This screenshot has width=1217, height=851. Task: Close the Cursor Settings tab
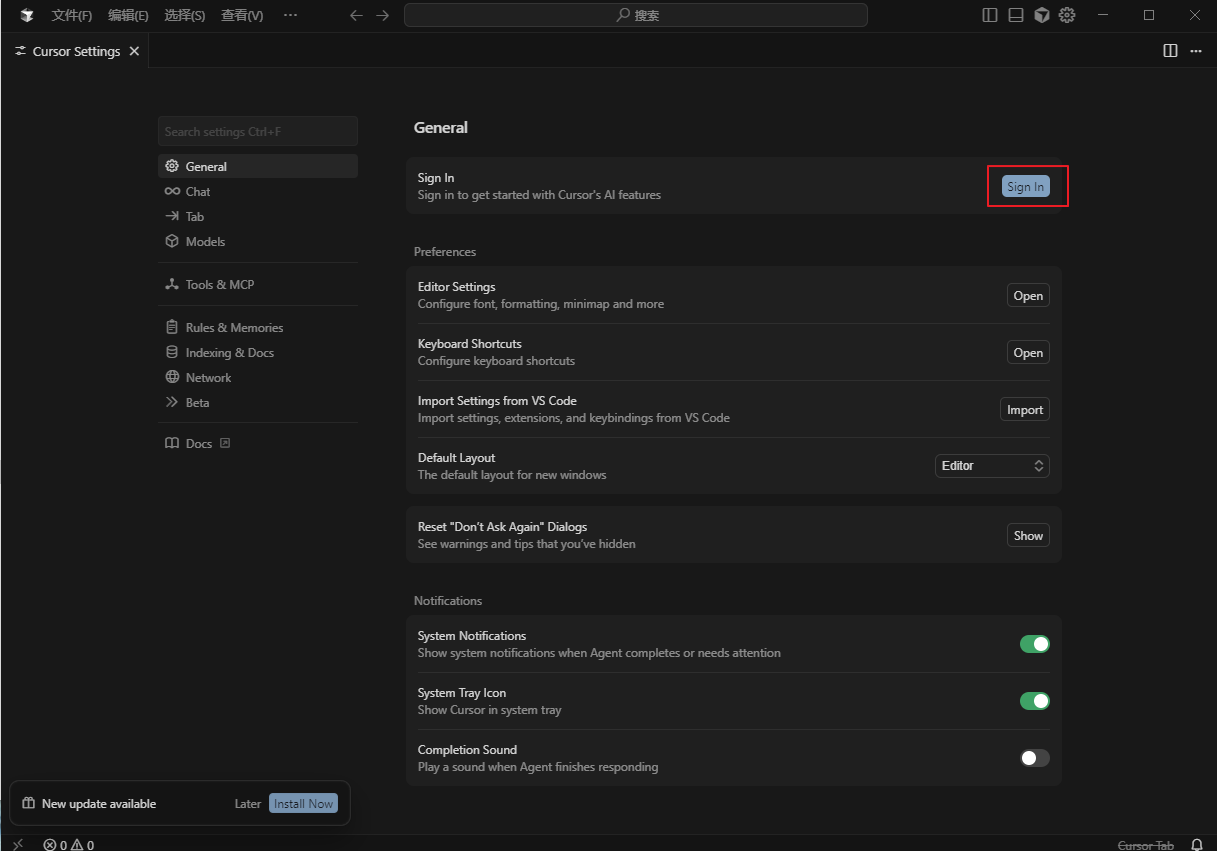click(134, 51)
